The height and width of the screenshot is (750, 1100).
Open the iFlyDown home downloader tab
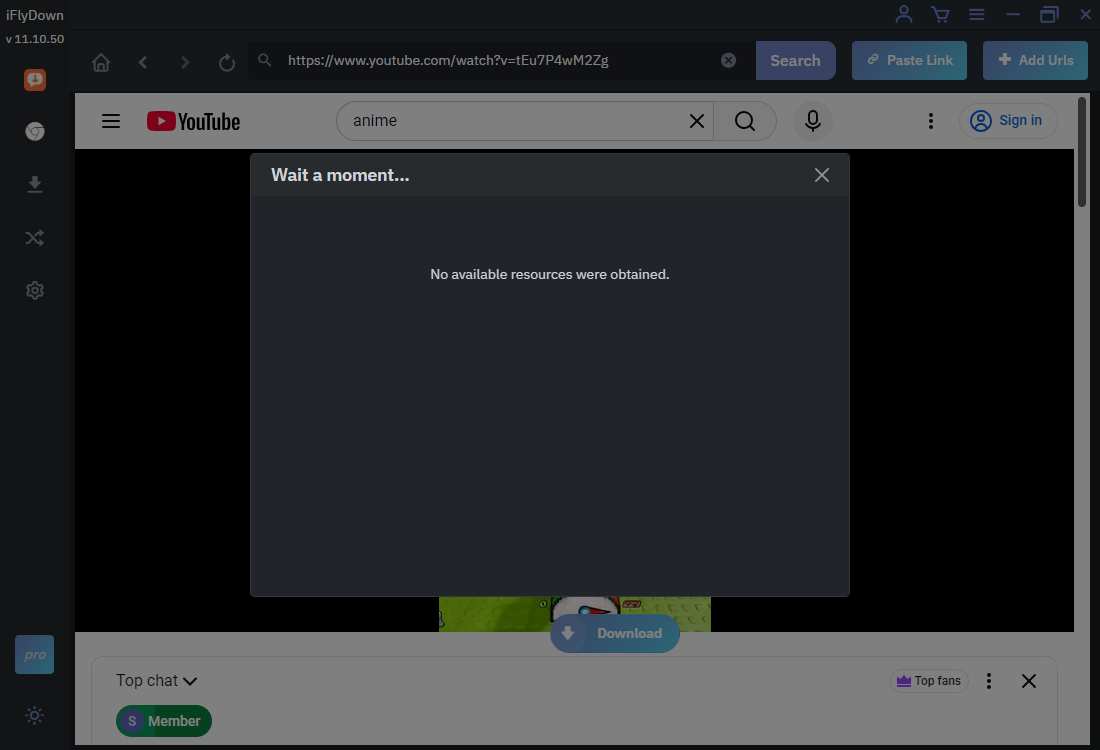point(34,80)
